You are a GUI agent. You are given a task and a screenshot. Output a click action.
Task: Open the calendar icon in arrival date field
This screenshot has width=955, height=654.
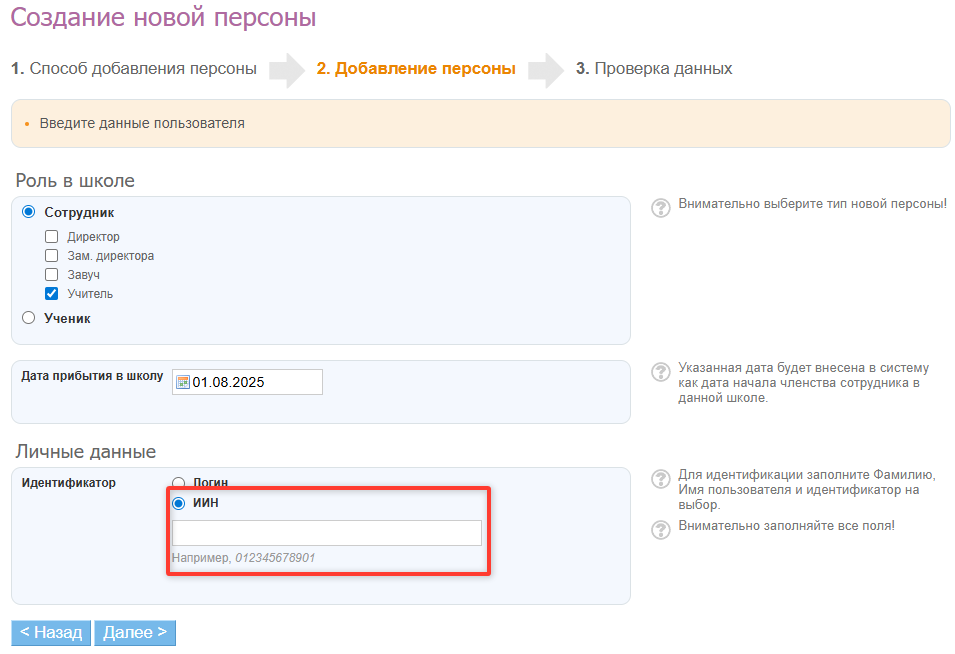183,382
